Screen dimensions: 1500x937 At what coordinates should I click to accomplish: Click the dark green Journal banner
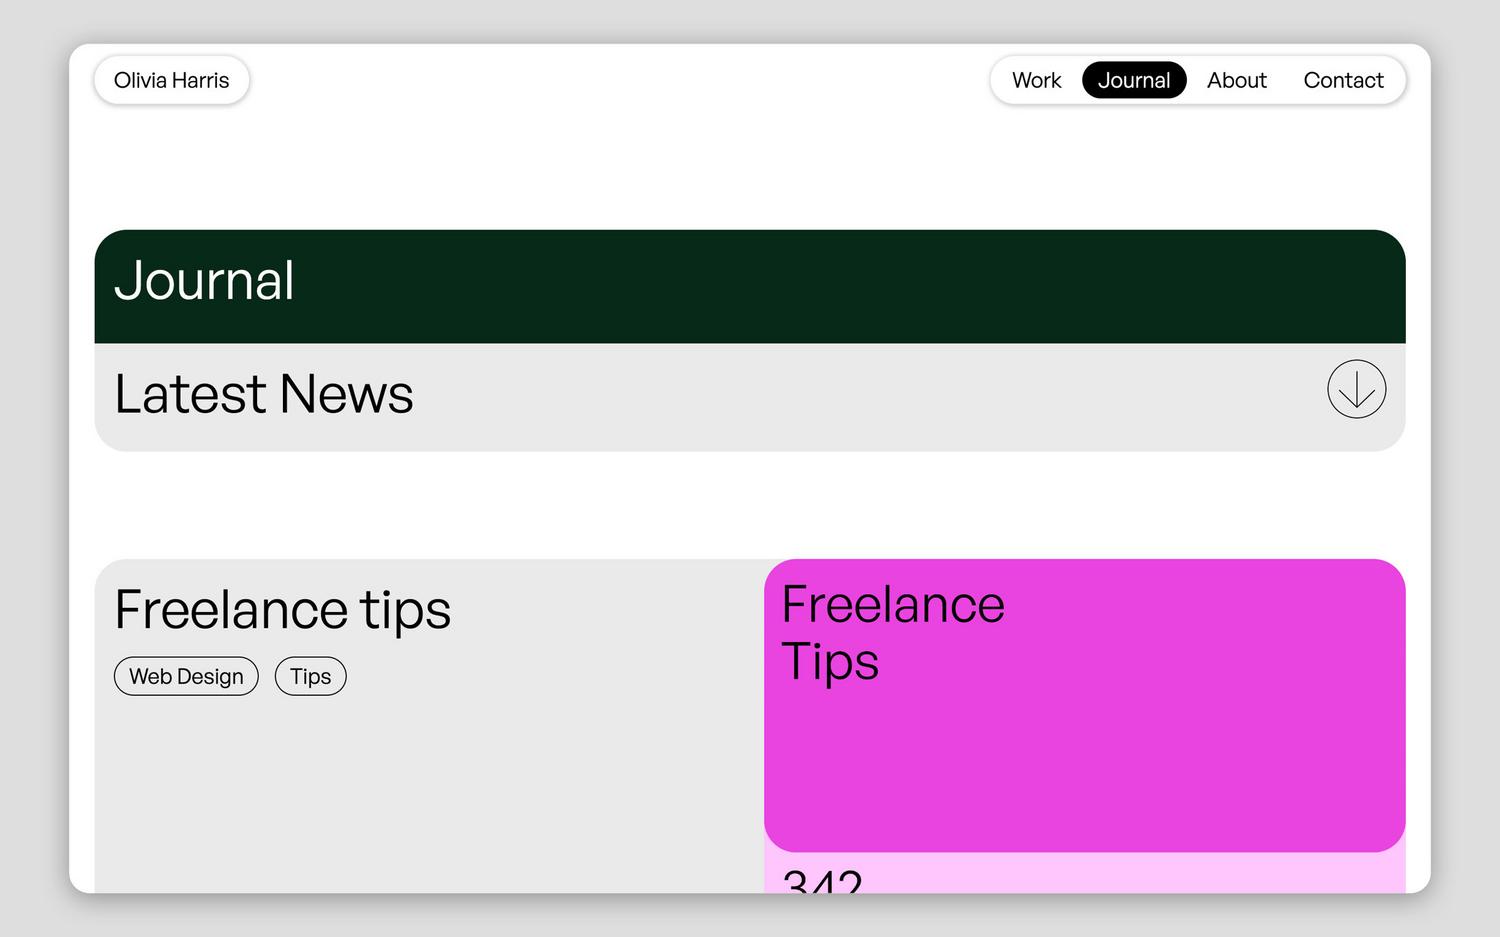click(750, 287)
